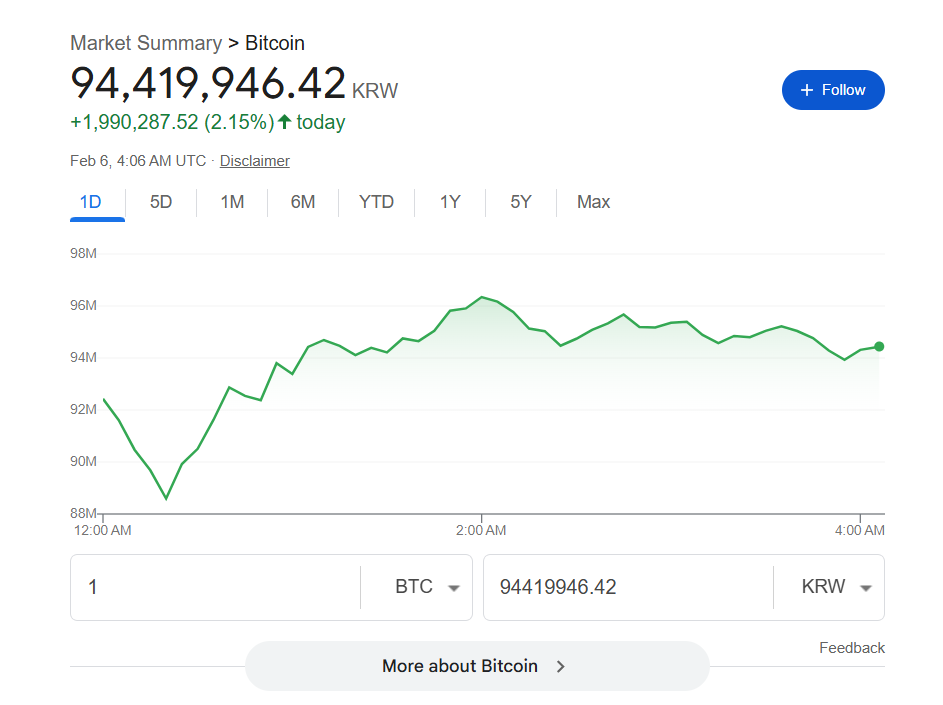This screenshot has height=705, width=943.
Task: Click the Follow button
Action: 833,90
